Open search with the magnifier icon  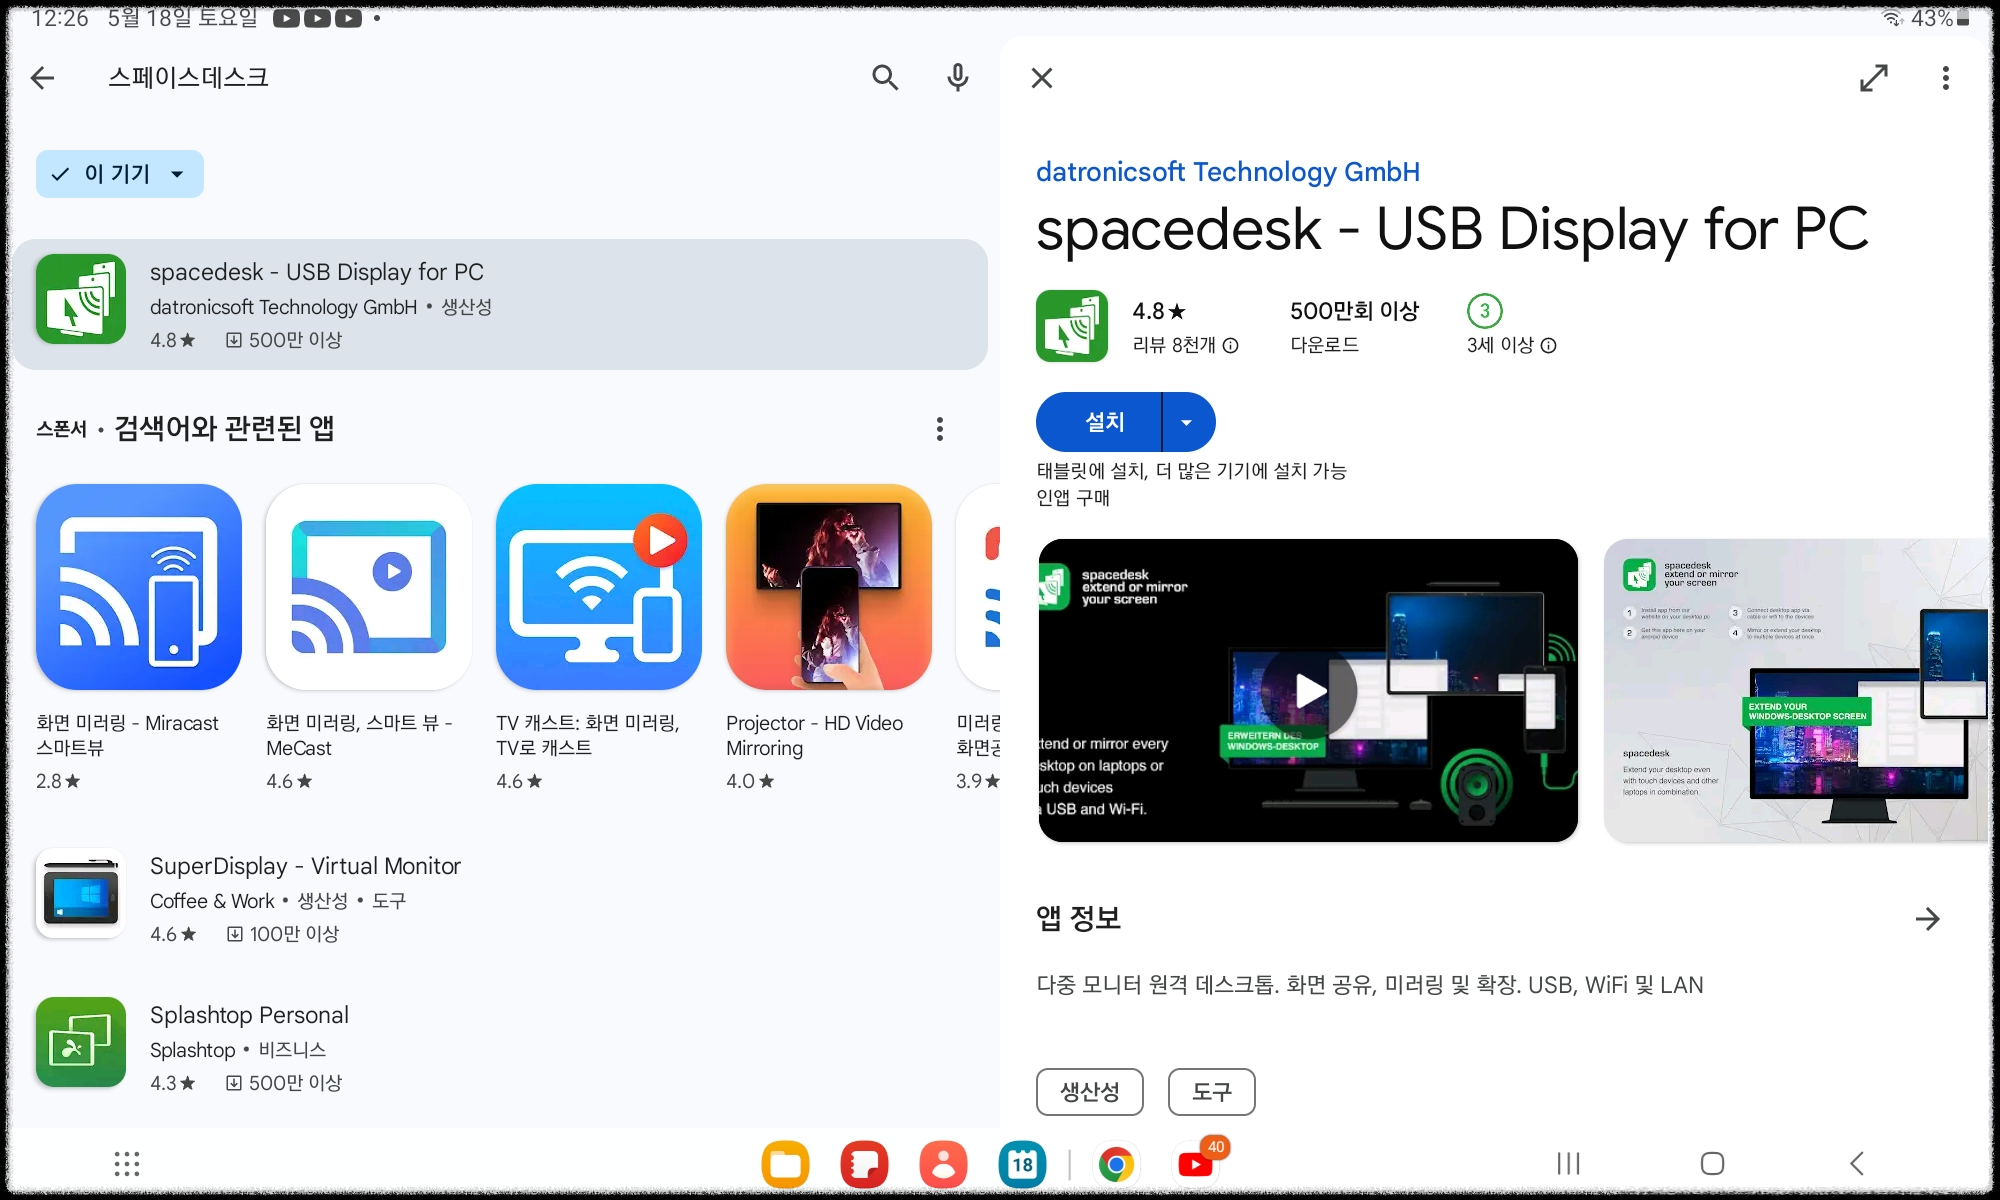point(884,77)
